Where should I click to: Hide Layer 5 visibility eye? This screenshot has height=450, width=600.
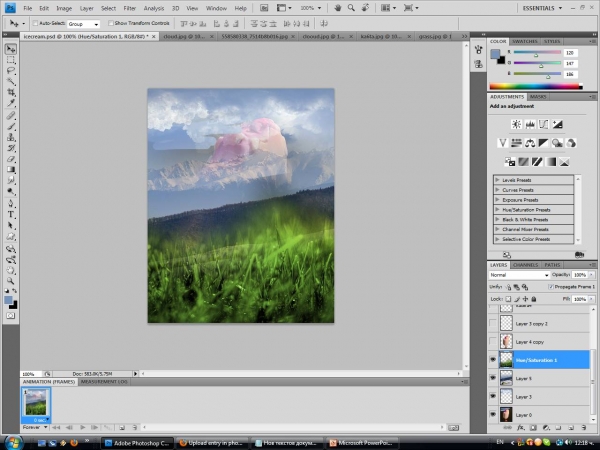(x=493, y=378)
